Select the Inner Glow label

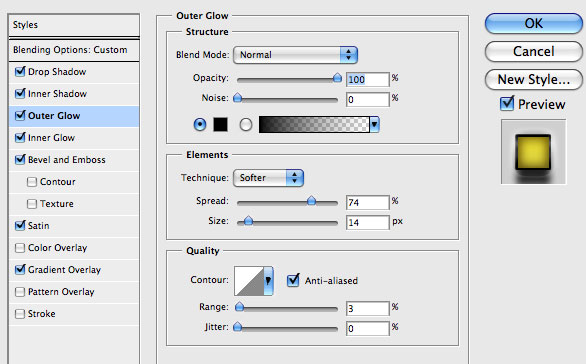pyautogui.click(x=52, y=138)
